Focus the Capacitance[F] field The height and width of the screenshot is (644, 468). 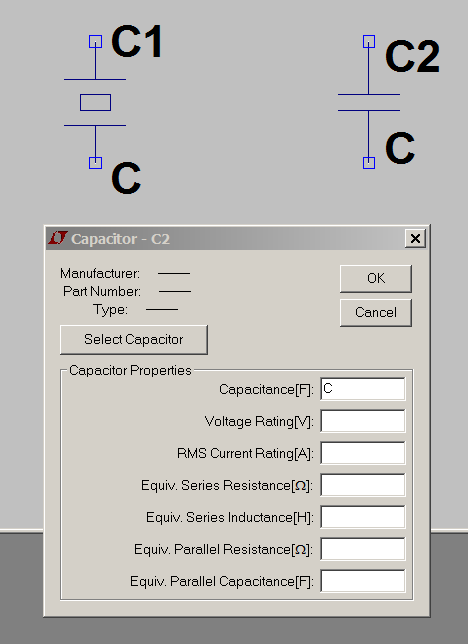(362, 389)
